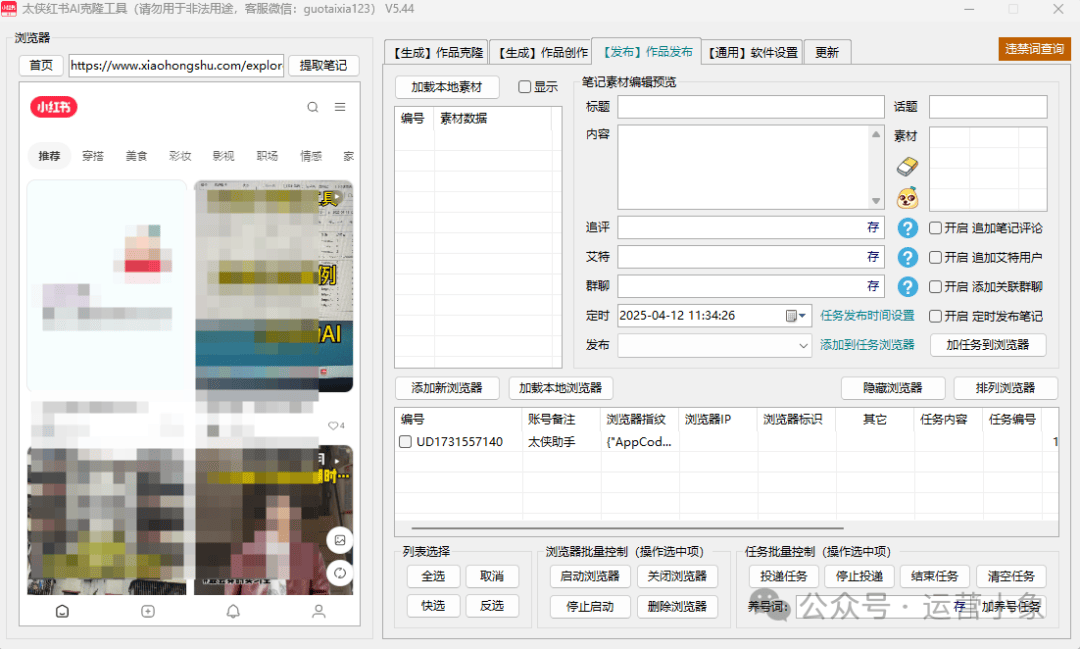Open the 定时 date picker calendar
Screen dimensions: 1080x649
click(796, 316)
